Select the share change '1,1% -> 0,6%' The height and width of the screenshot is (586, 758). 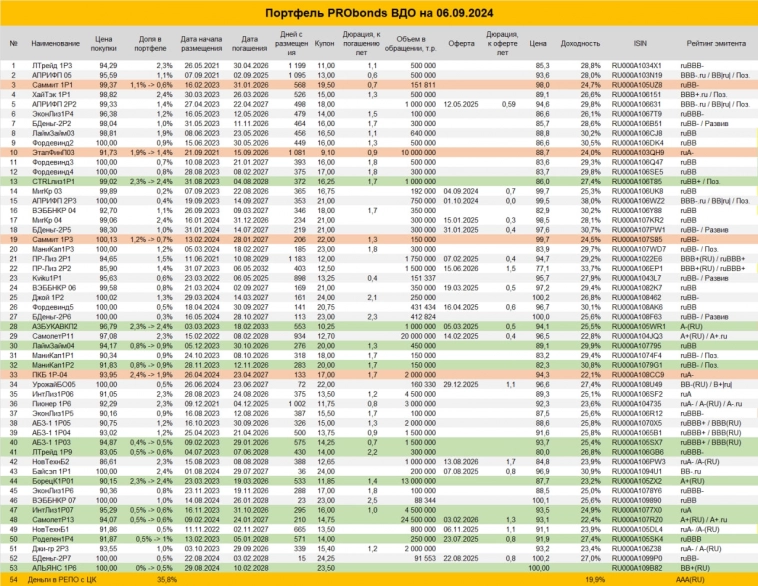151,85
